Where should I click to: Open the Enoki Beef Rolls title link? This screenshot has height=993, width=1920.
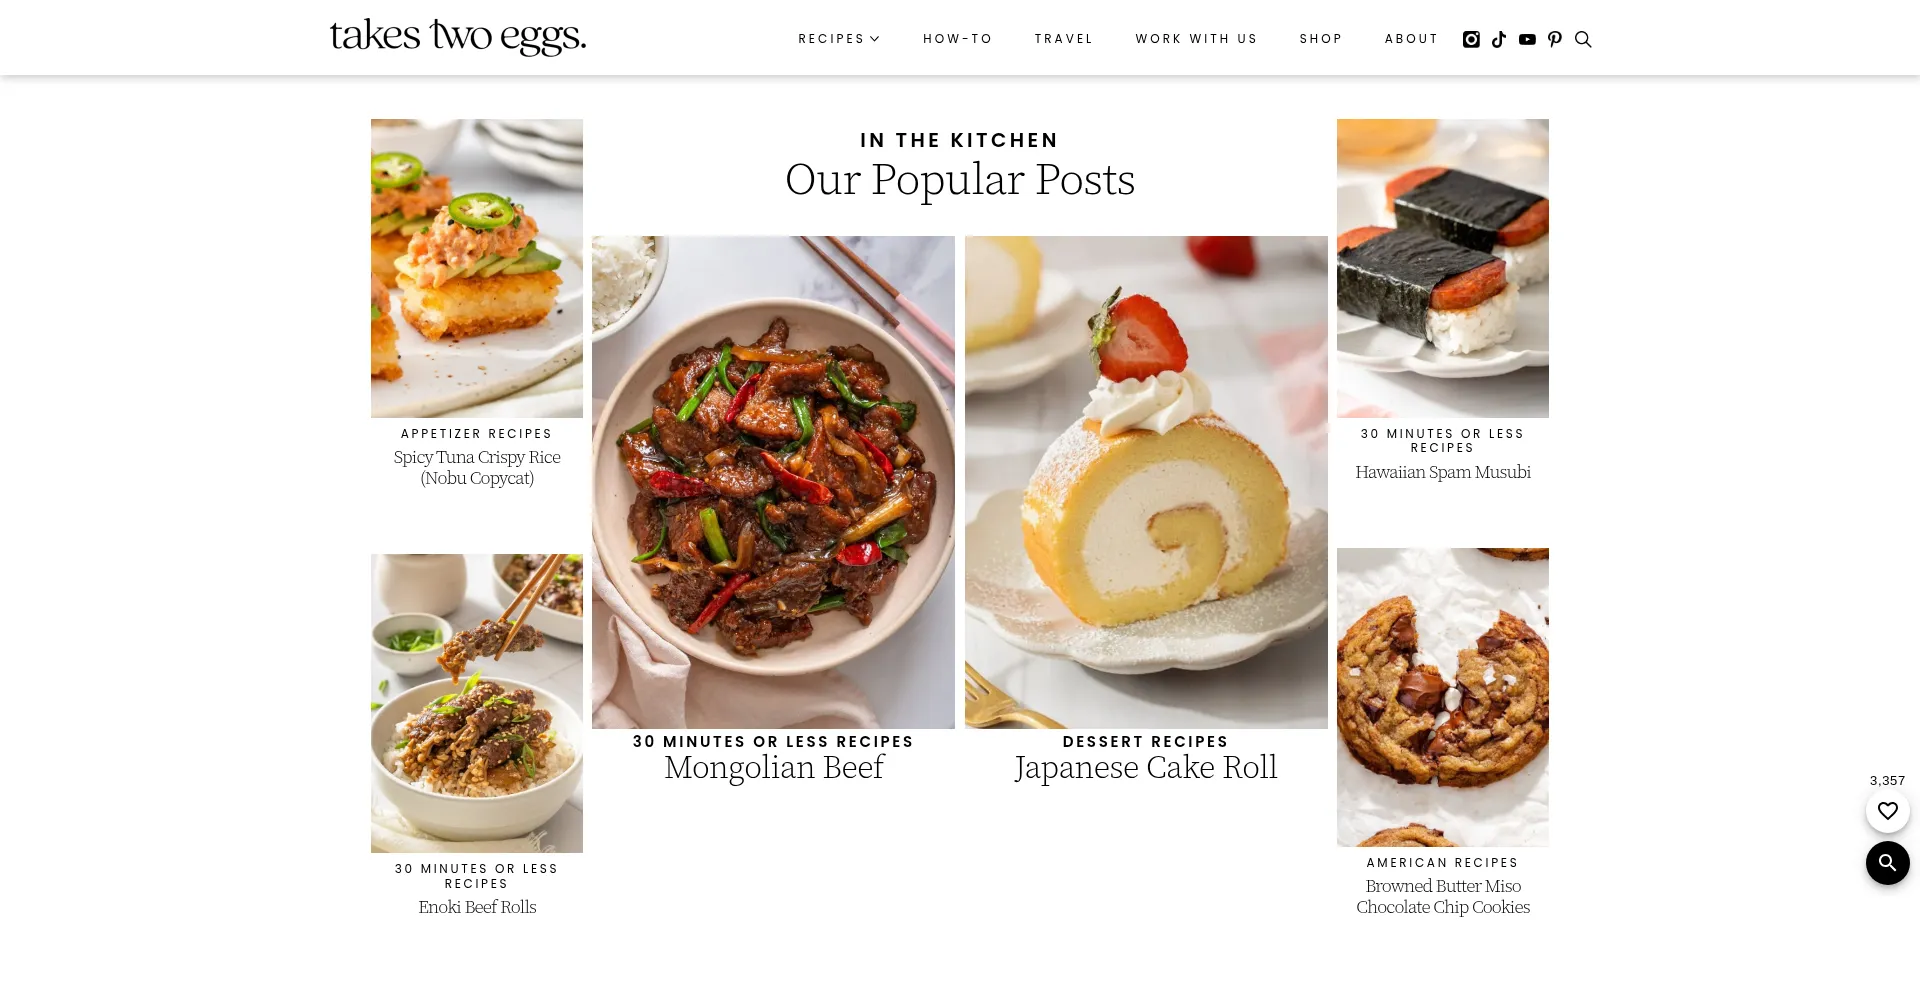coord(477,907)
